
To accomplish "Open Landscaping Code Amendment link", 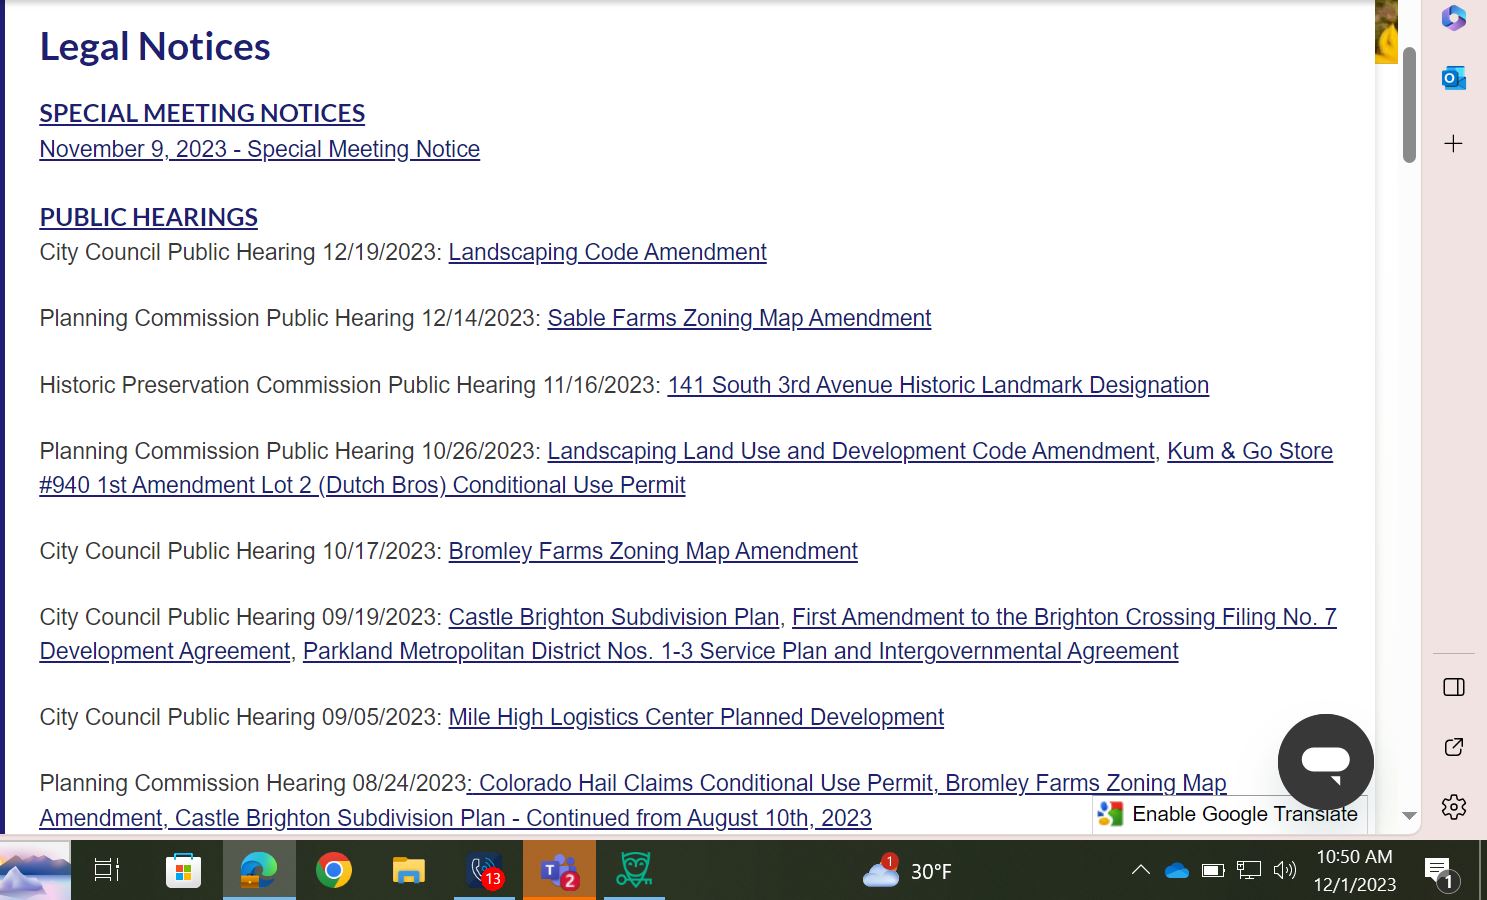I will coord(607,252).
